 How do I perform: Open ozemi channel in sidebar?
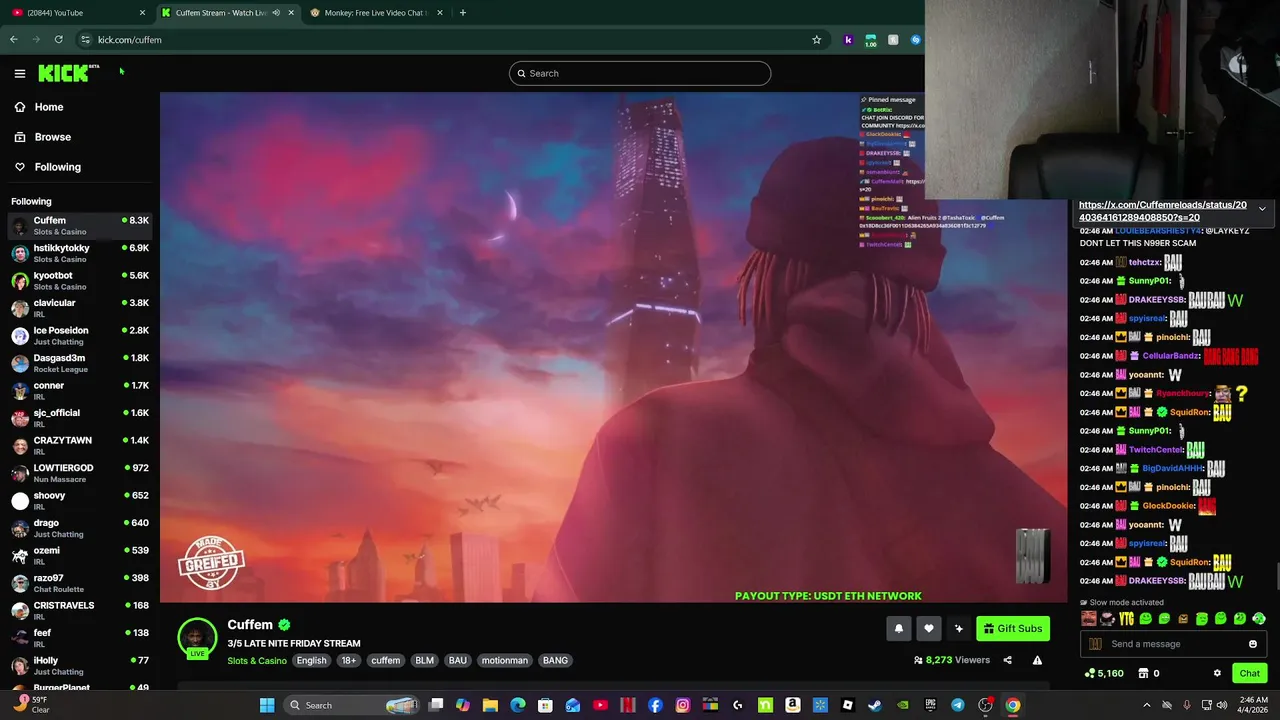[x=80, y=555]
